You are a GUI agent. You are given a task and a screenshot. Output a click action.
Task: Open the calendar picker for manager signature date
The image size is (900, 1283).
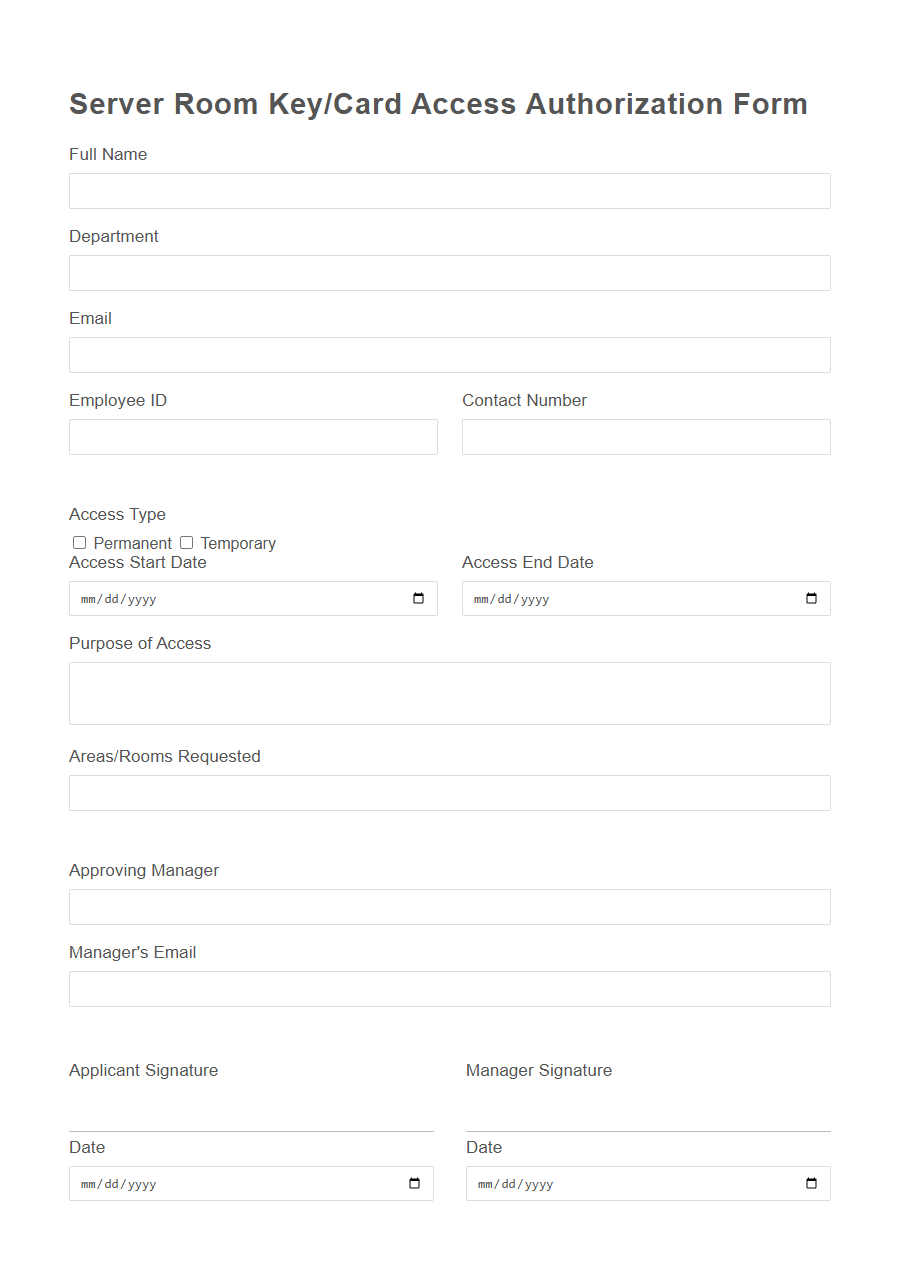[810, 1183]
